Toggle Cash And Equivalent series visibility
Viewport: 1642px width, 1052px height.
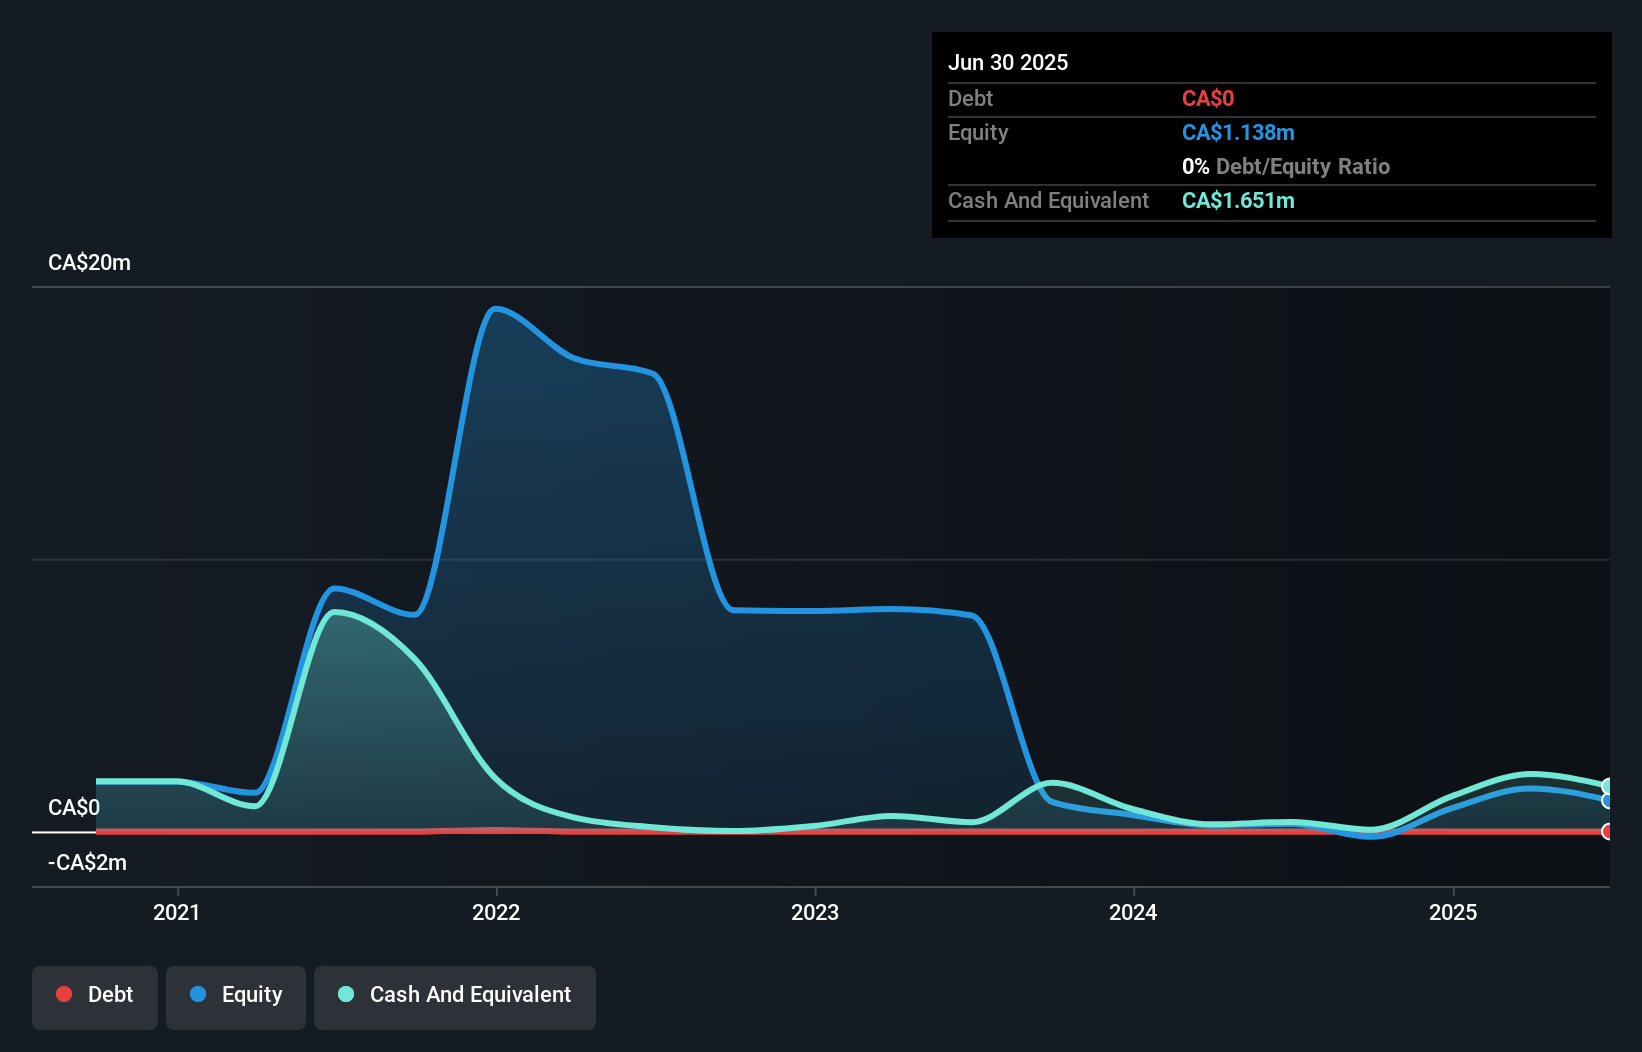point(455,996)
